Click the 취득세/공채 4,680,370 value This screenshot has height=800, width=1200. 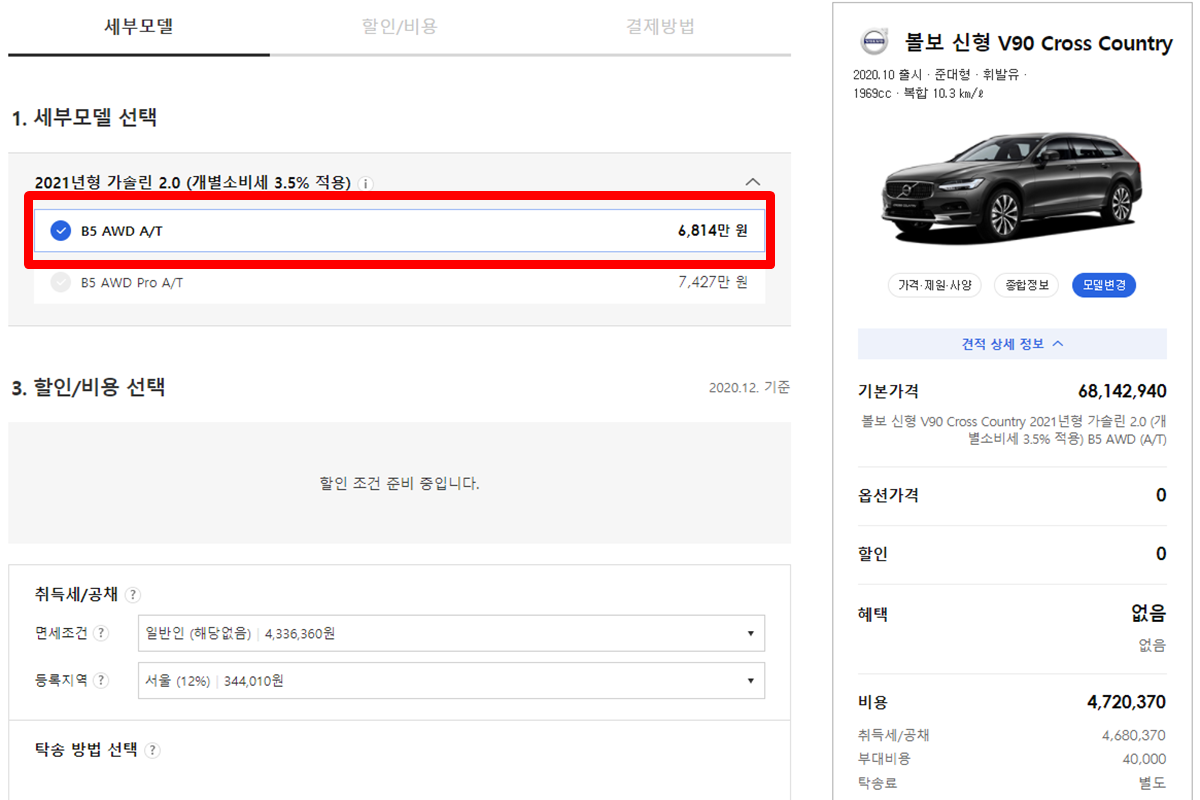pyautogui.click(x=1134, y=736)
